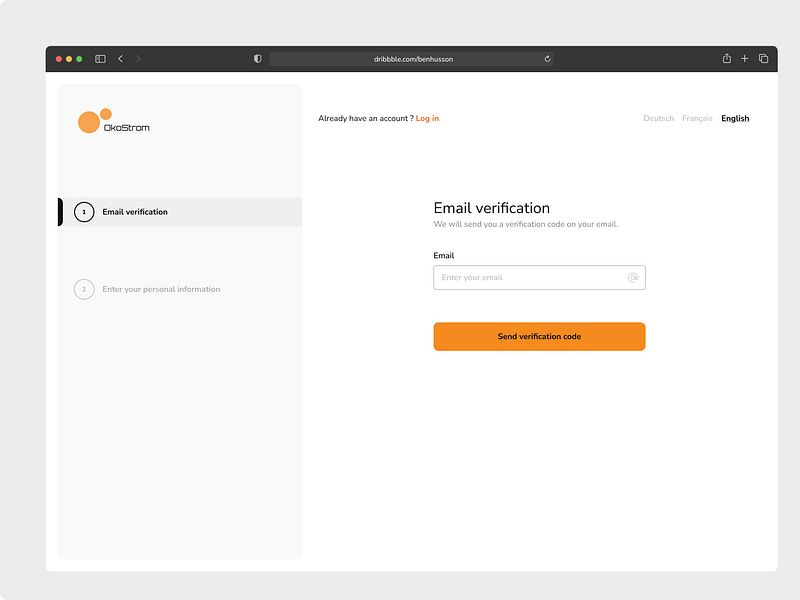Viewport: 800px width, 600px height.
Task: Click the shield privacy icon in address bar
Action: [x=257, y=58]
